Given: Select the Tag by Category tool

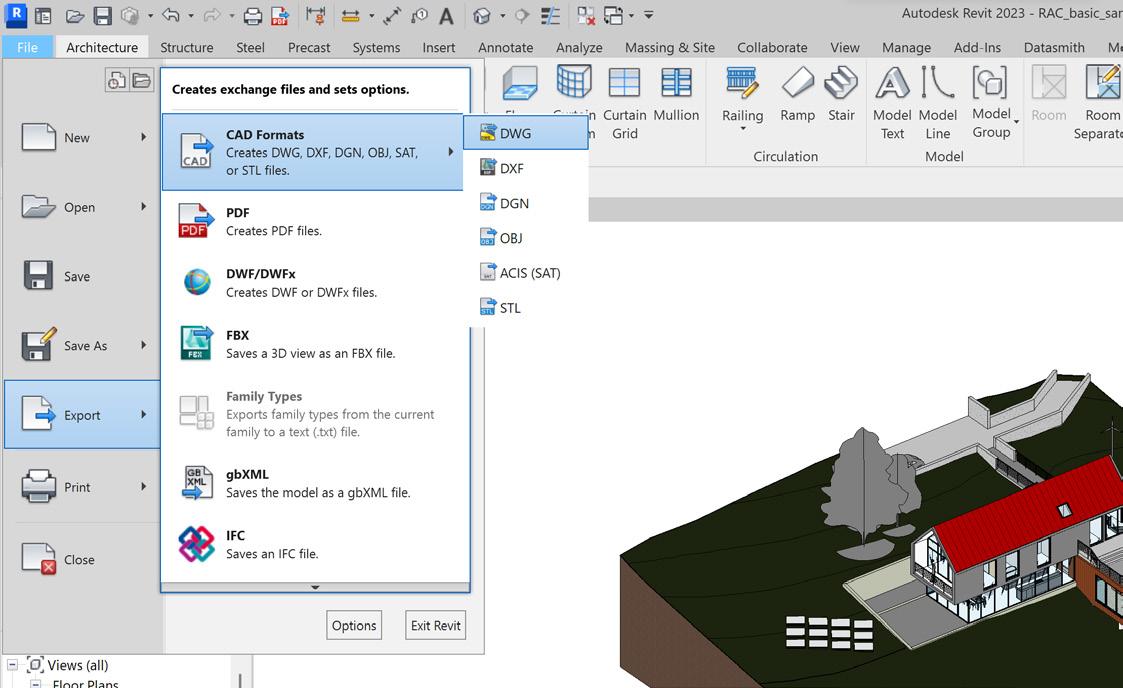Looking at the screenshot, I should click(420, 16).
